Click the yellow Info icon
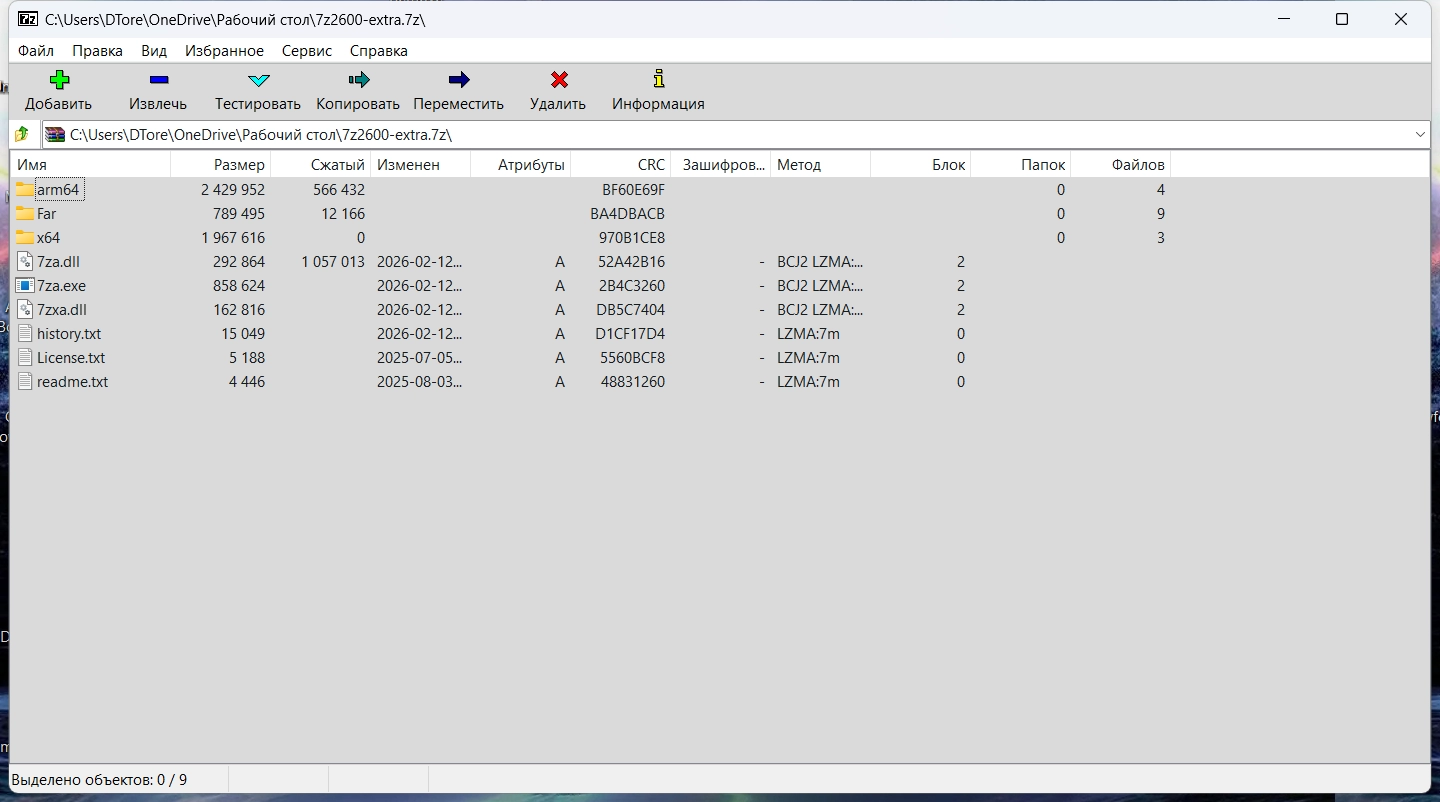 (658, 79)
